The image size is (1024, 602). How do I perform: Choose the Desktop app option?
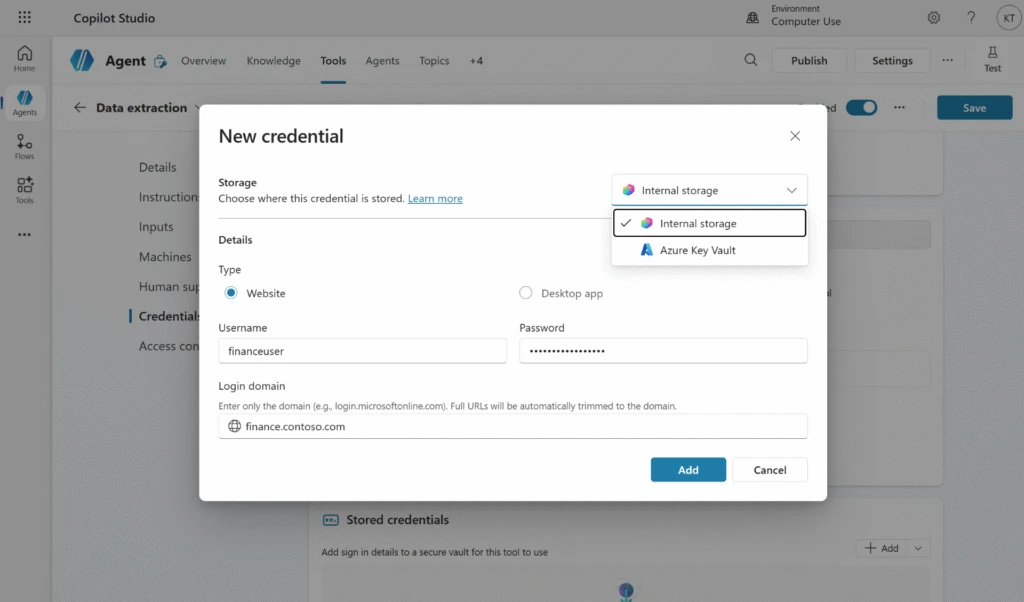pos(526,293)
